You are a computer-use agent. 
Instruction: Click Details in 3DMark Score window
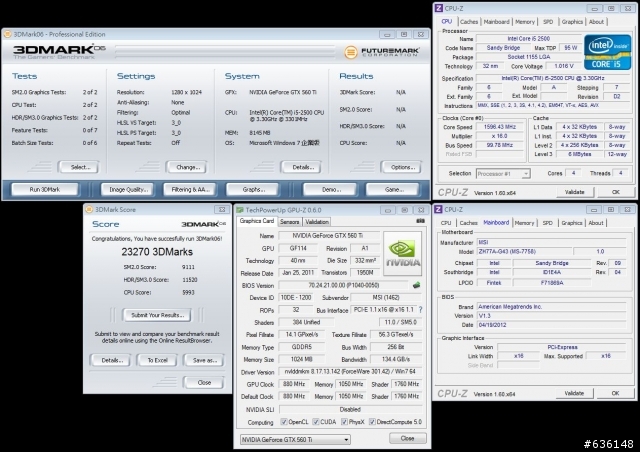coord(111,360)
